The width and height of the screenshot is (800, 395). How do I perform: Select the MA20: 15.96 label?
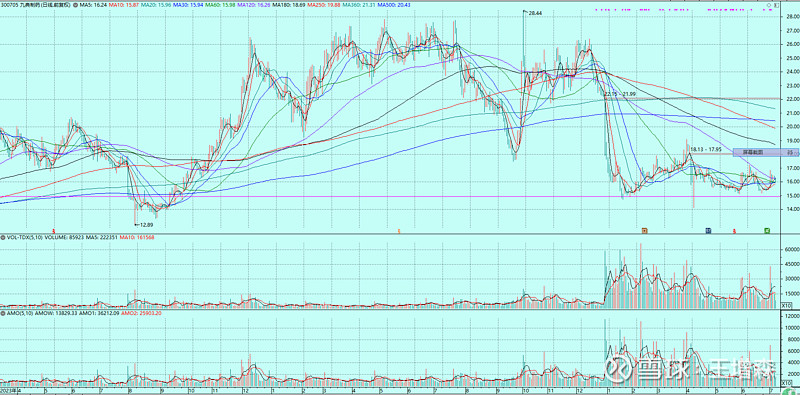pyautogui.click(x=157, y=5)
